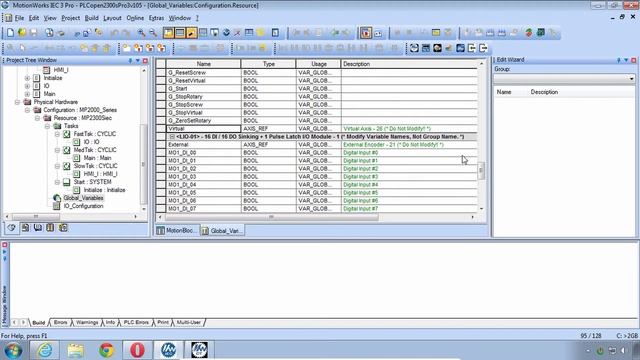Switch to the Global_Var worksheet tab

coord(222,231)
